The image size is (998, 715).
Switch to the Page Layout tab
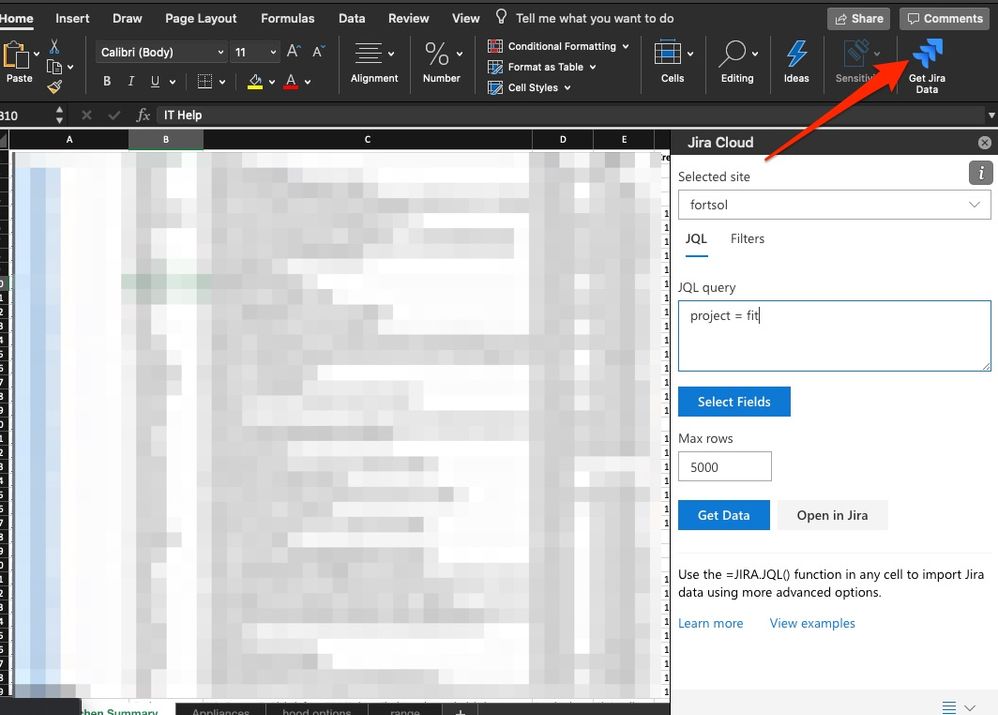point(200,18)
